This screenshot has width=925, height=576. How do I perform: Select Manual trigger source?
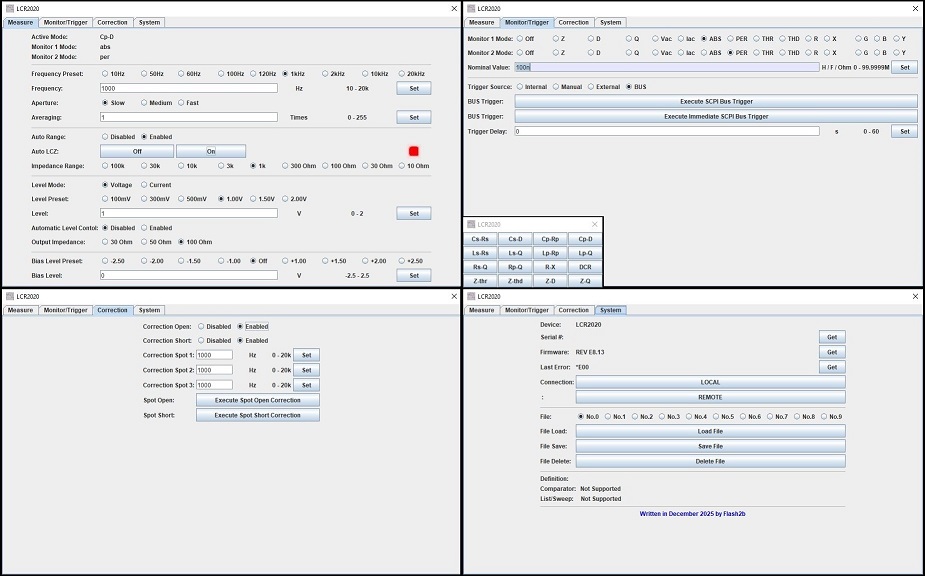coord(556,87)
